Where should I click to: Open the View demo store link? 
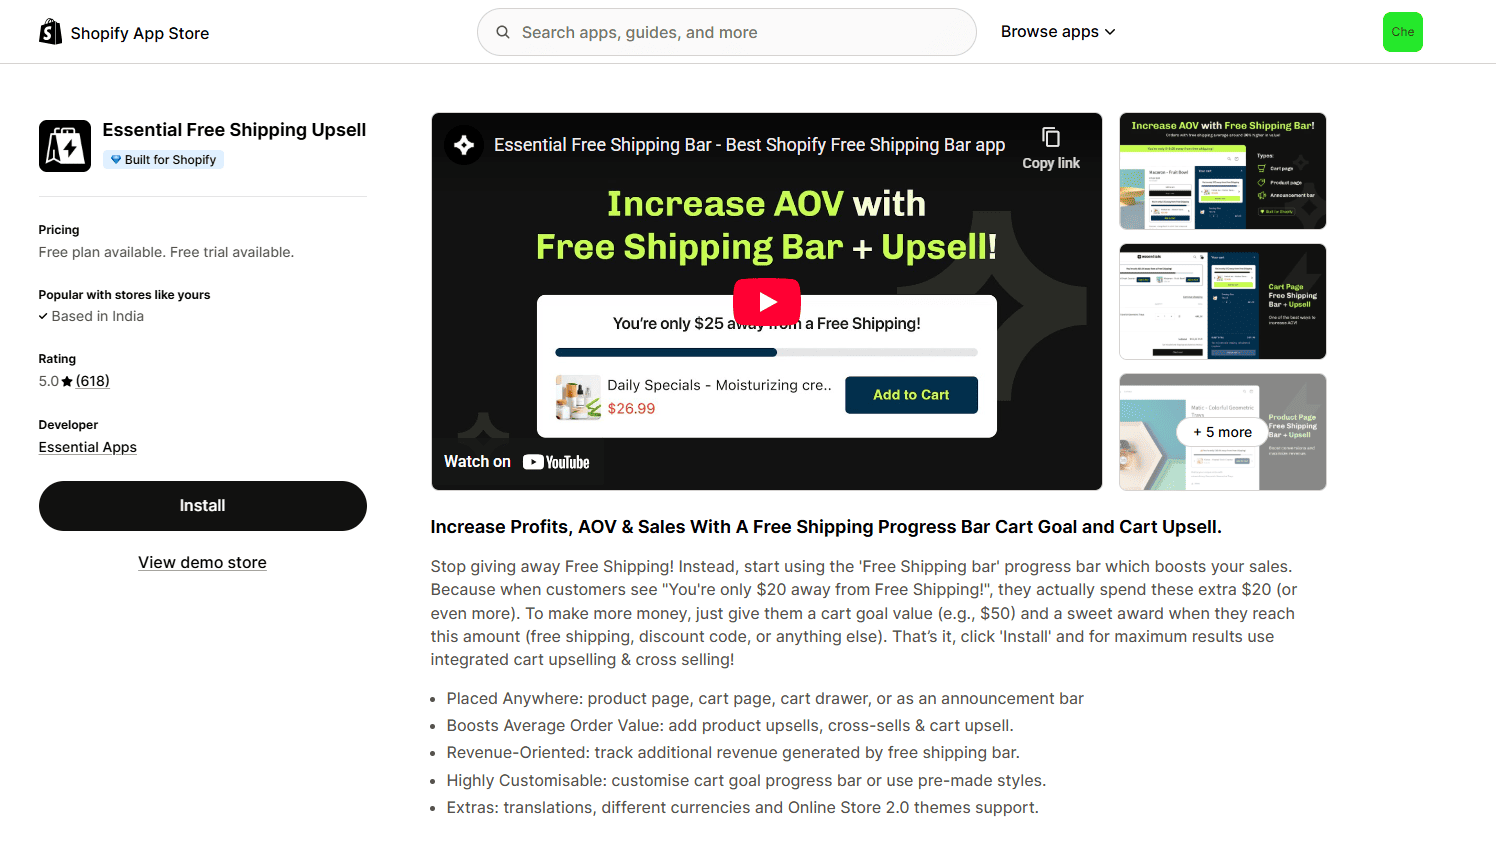pyautogui.click(x=203, y=563)
